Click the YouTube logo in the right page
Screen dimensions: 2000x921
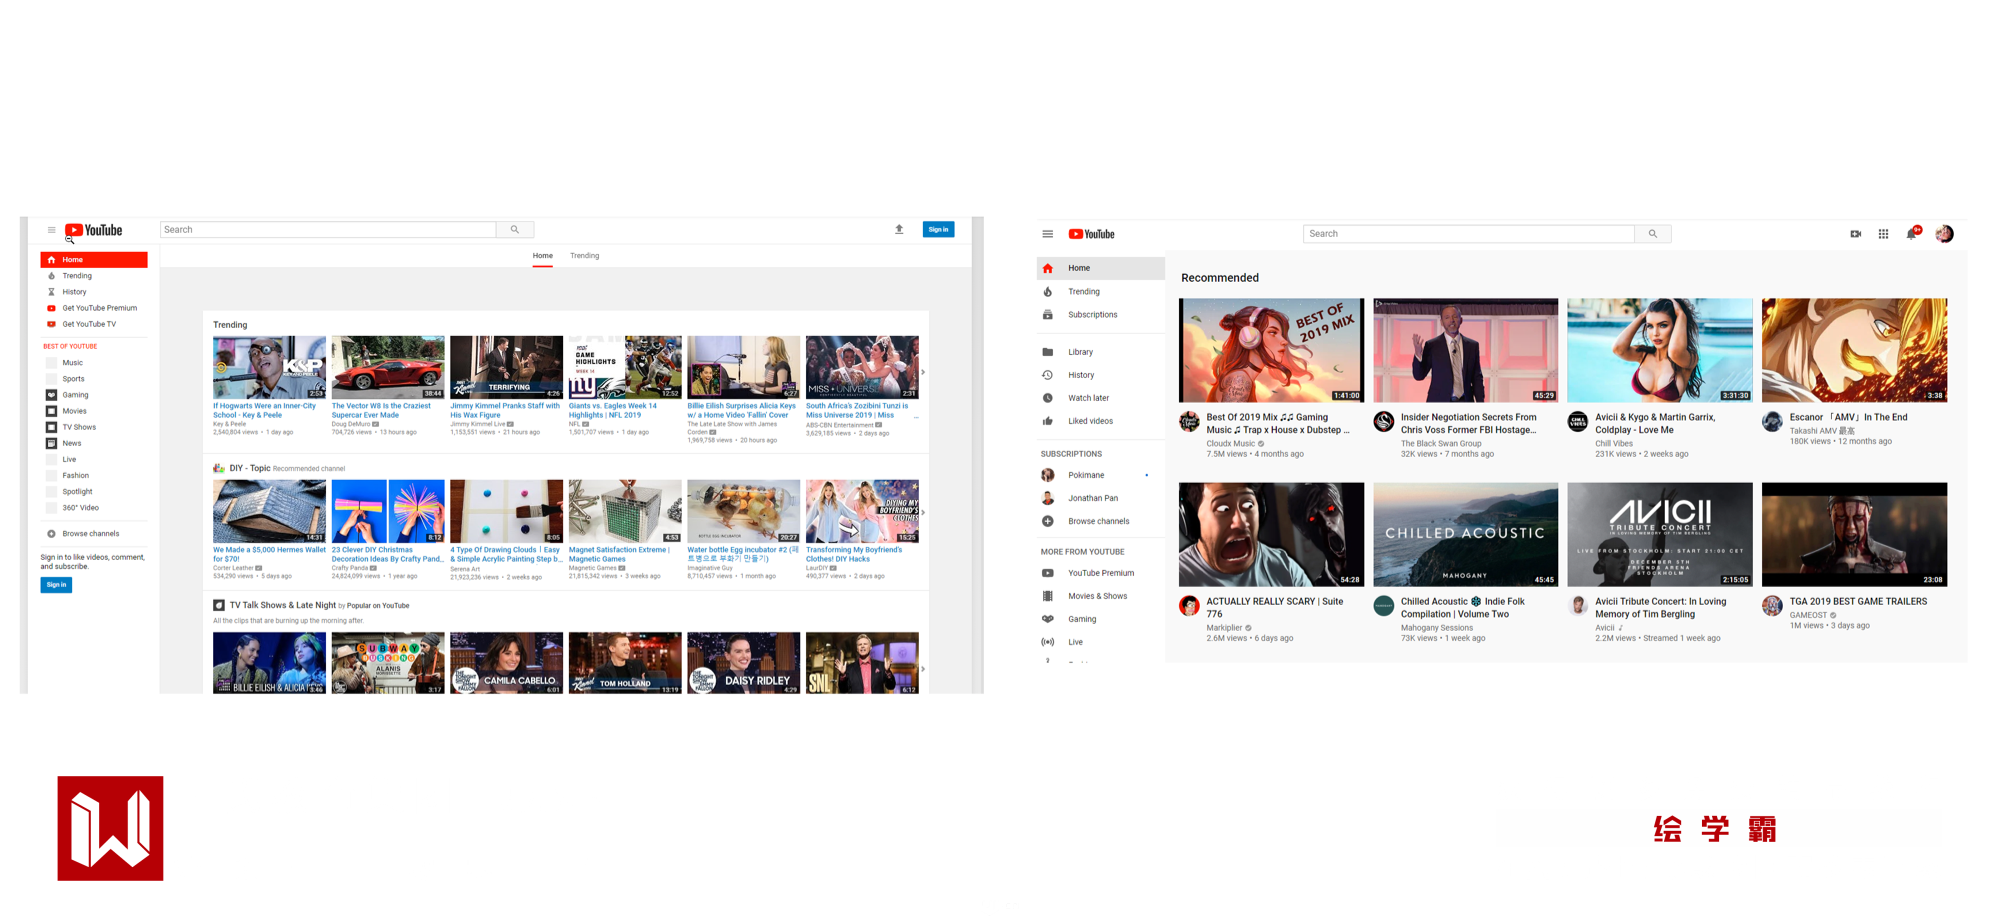tap(1091, 234)
